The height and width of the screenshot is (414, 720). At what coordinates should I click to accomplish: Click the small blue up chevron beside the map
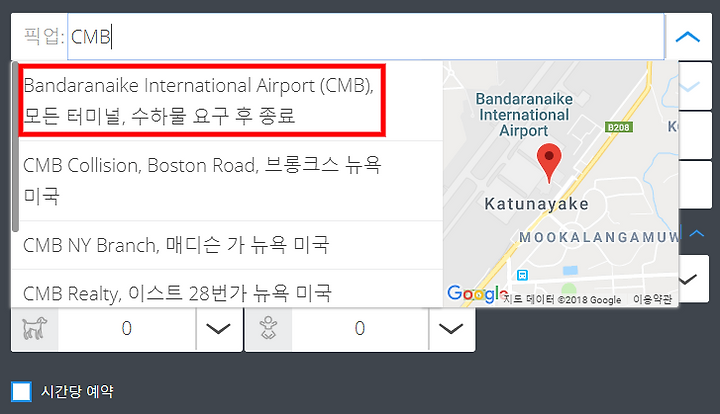point(696,233)
